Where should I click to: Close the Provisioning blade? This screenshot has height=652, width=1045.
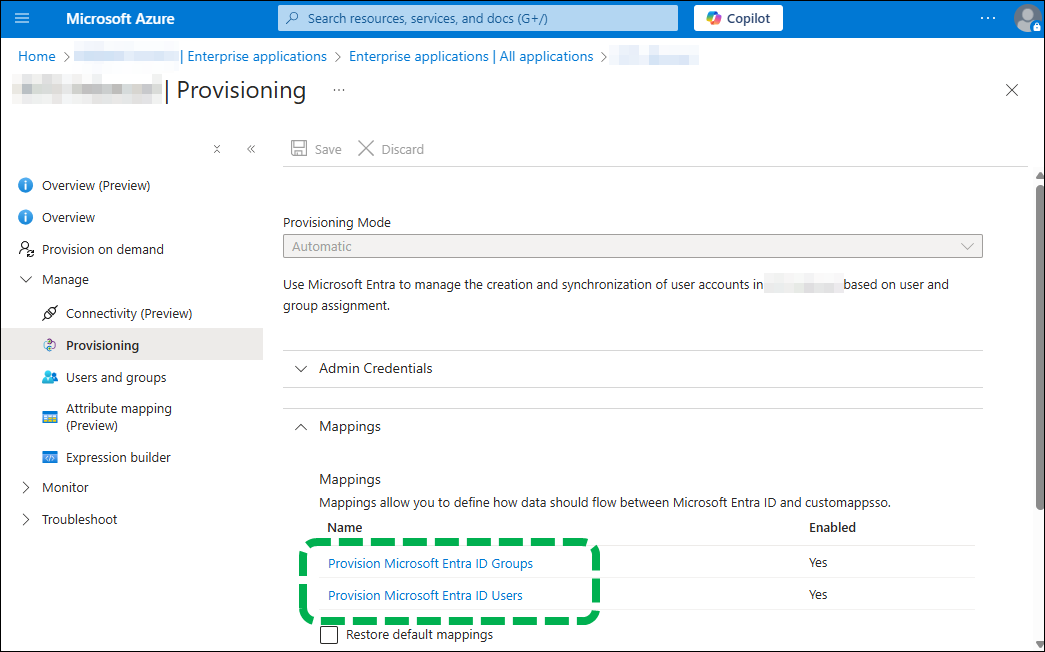(1012, 90)
